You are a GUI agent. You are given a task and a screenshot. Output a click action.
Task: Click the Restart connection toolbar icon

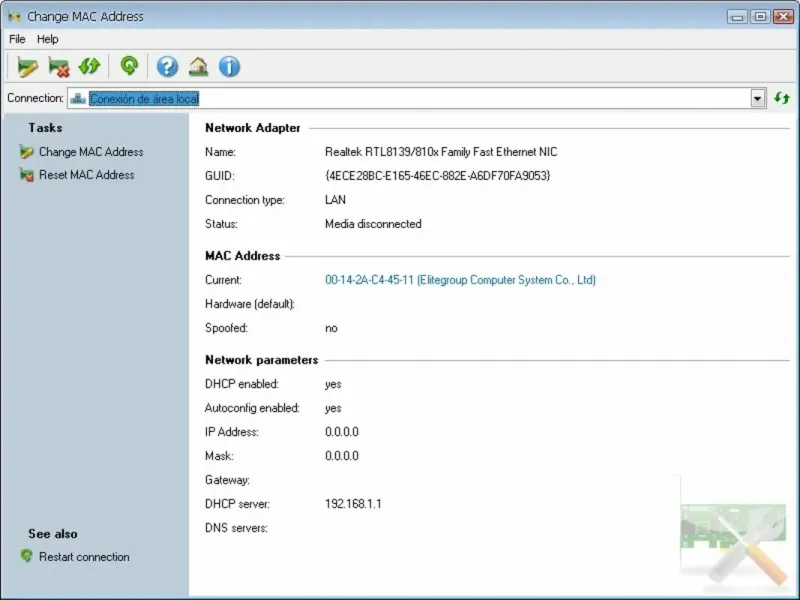tap(129, 66)
